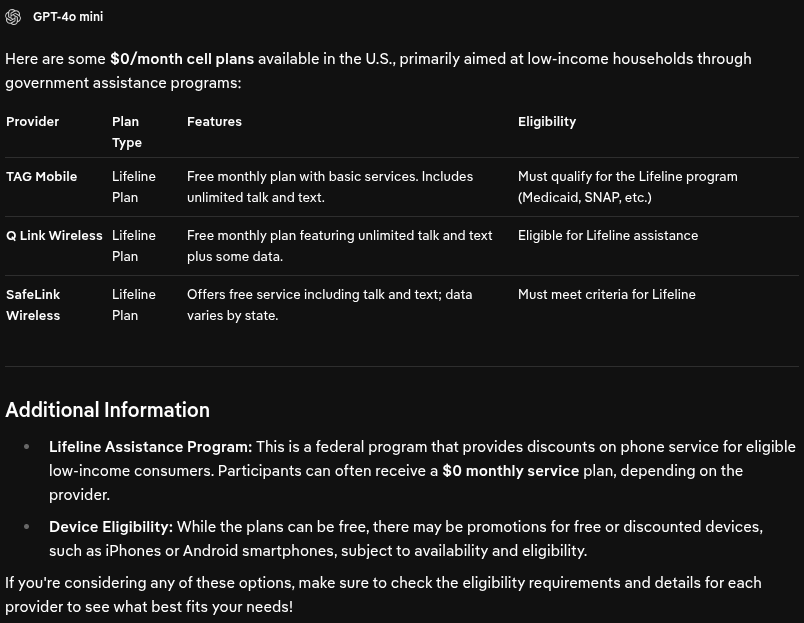Screen dimensions: 804x623
Task: Select the TAG Mobile provider cell
Action: point(42,176)
